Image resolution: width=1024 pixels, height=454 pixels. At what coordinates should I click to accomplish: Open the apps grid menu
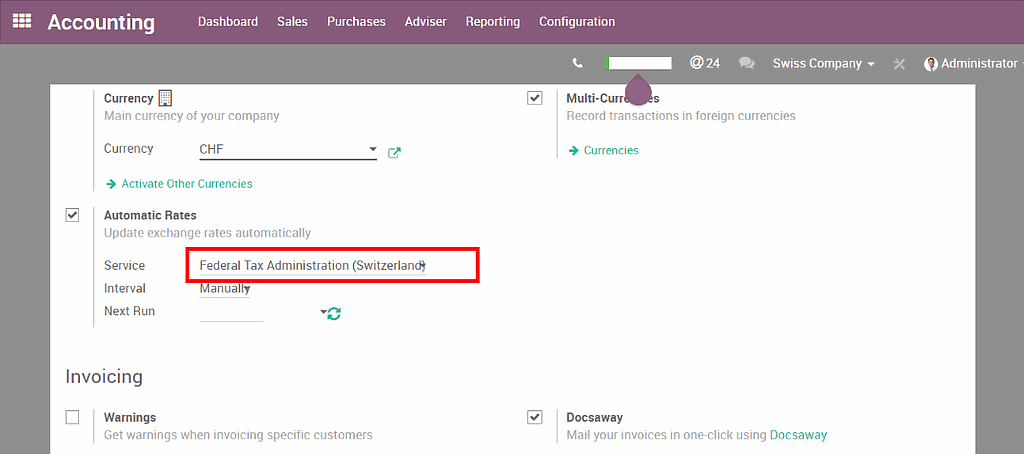(21, 21)
